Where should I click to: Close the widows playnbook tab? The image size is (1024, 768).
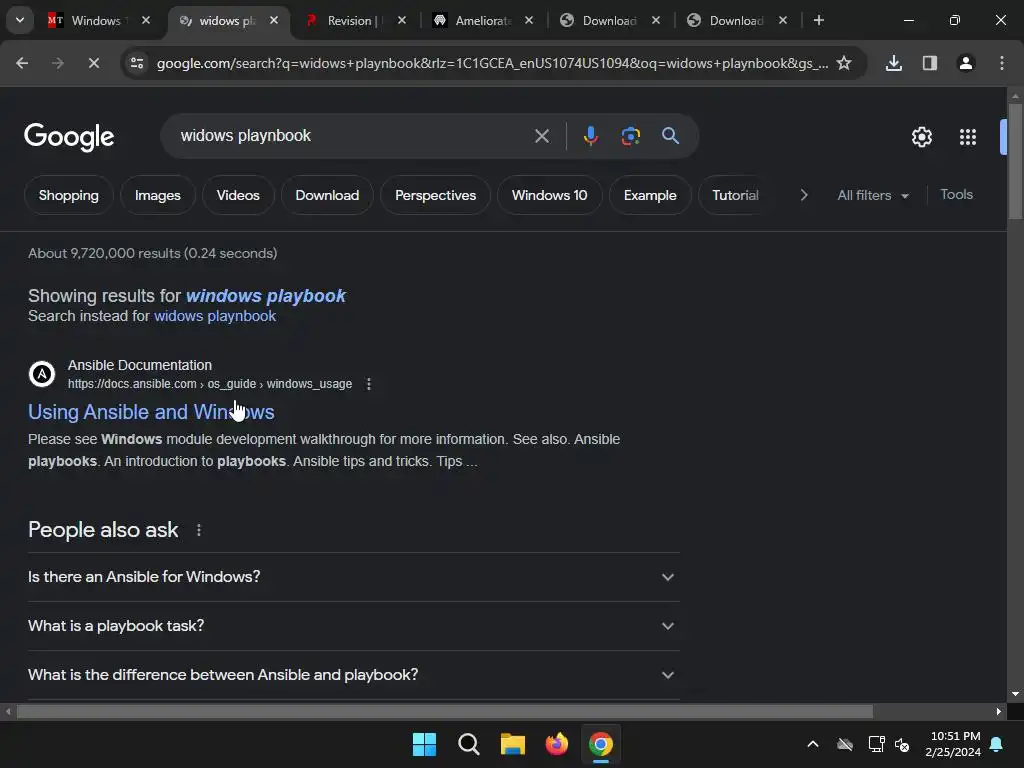click(274, 20)
